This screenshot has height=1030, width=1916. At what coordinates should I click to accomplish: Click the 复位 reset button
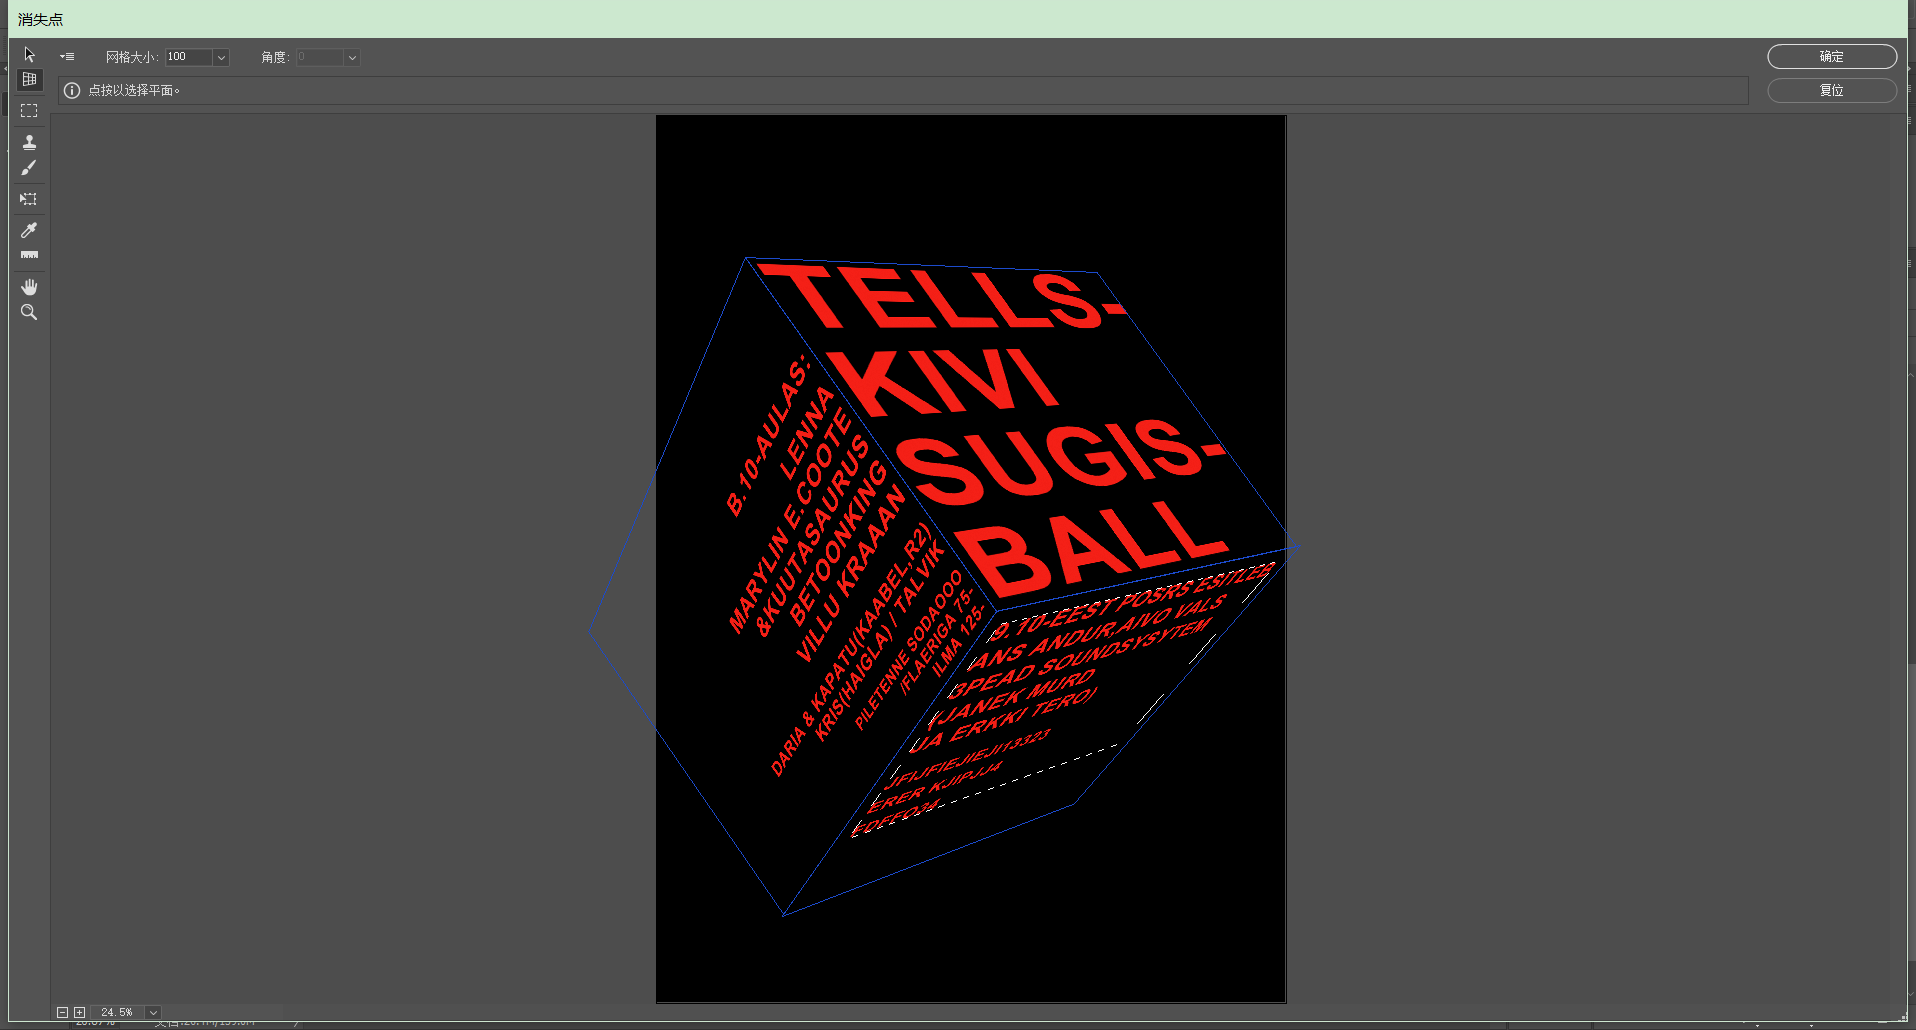tap(1832, 90)
